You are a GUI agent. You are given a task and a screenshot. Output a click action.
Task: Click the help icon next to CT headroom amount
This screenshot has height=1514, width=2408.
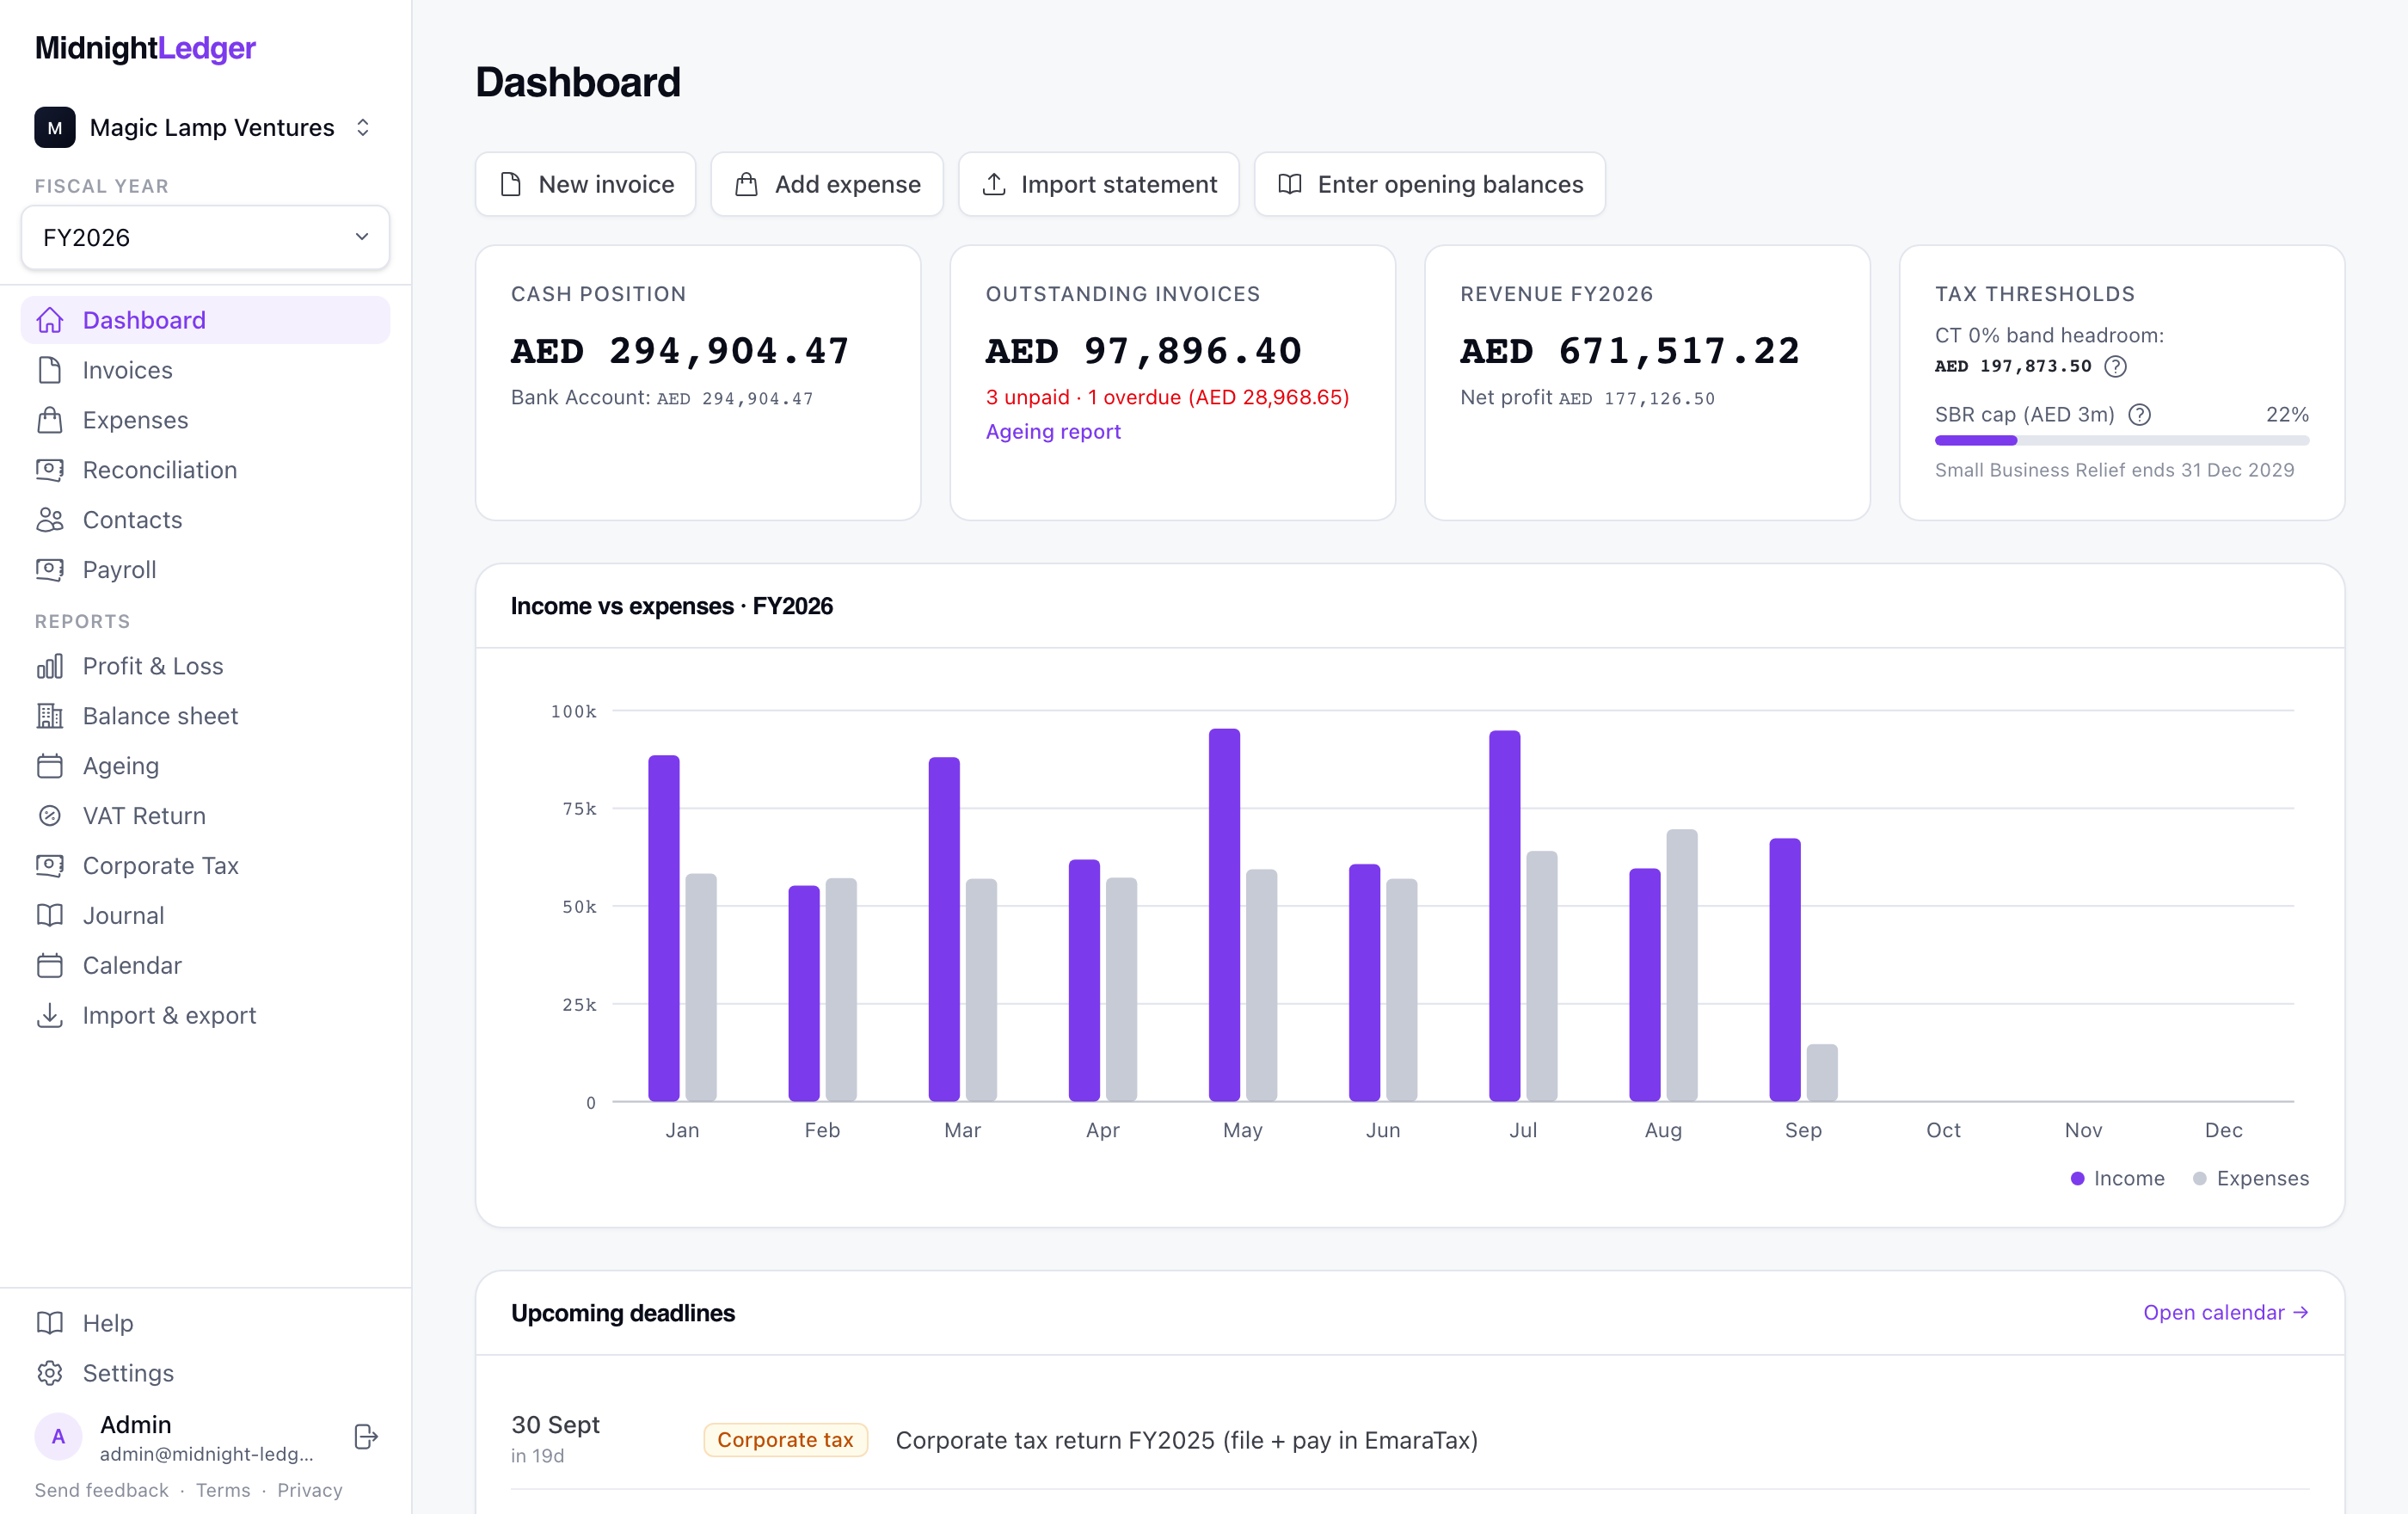[2116, 367]
